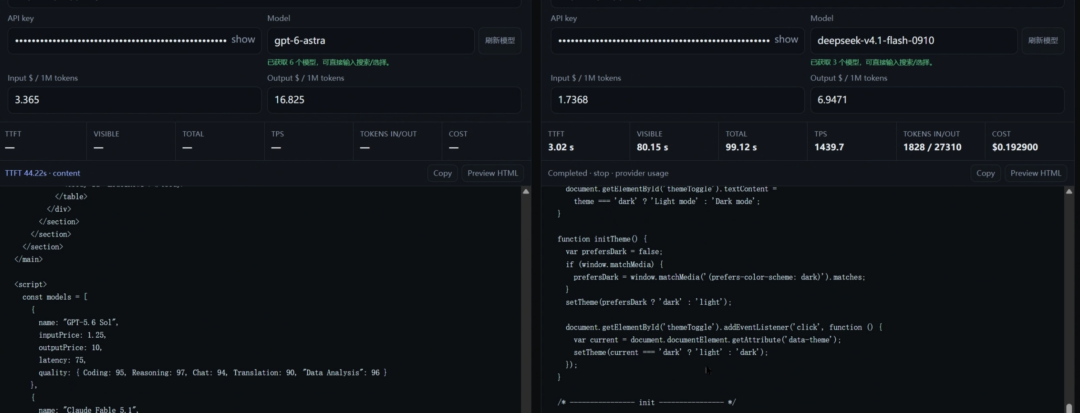Click the code line 'latency: 75,'
The height and width of the screenshot is (413, 1080).
pyautogui.click(x=63, y=360)
